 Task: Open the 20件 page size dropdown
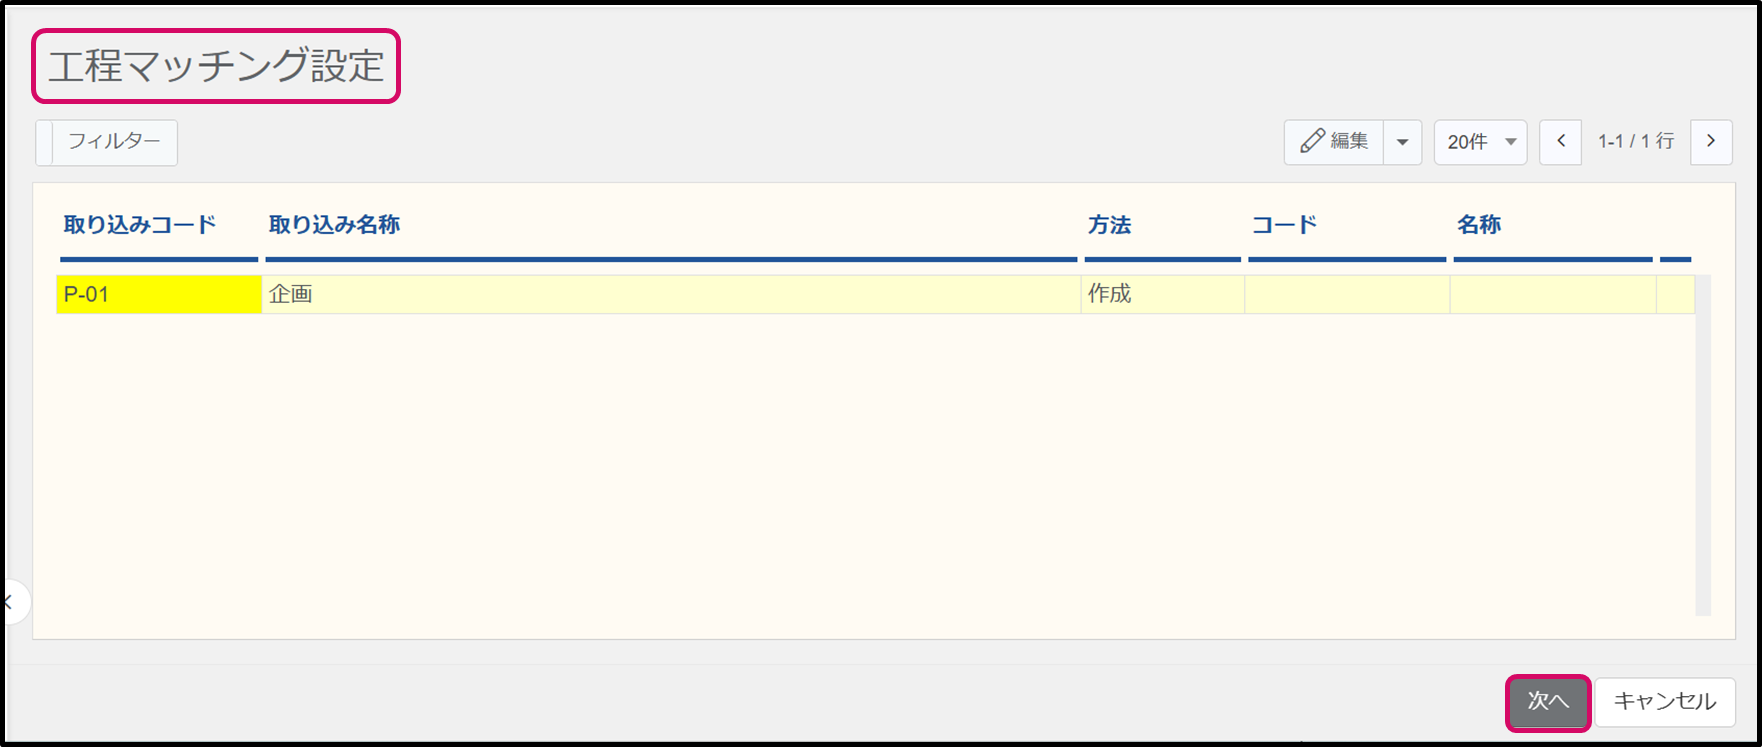click(1480, 142)
